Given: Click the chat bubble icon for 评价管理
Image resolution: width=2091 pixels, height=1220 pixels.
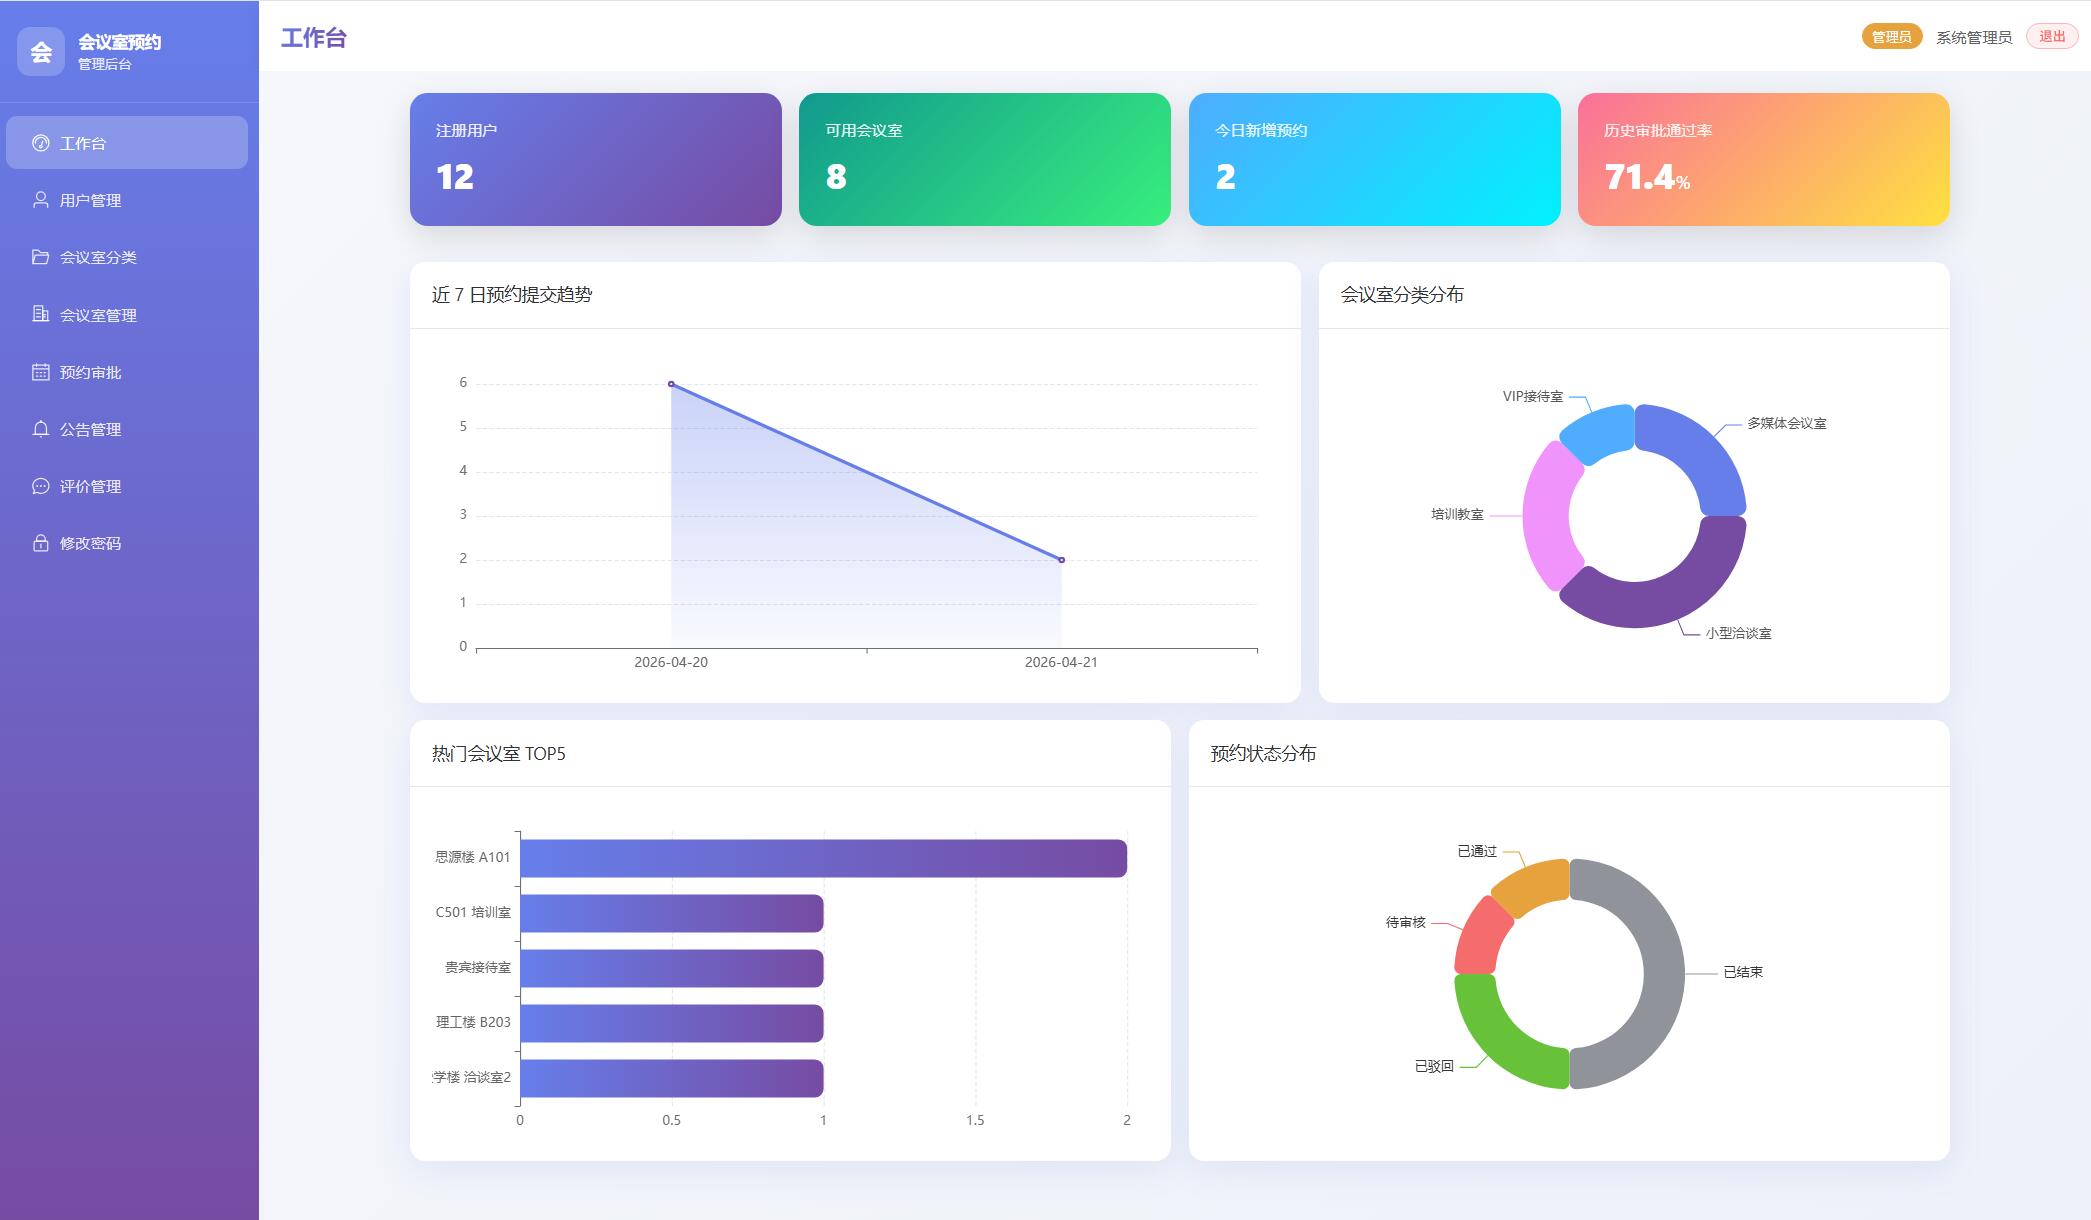Looking at the screenshot, I should 40,486.
